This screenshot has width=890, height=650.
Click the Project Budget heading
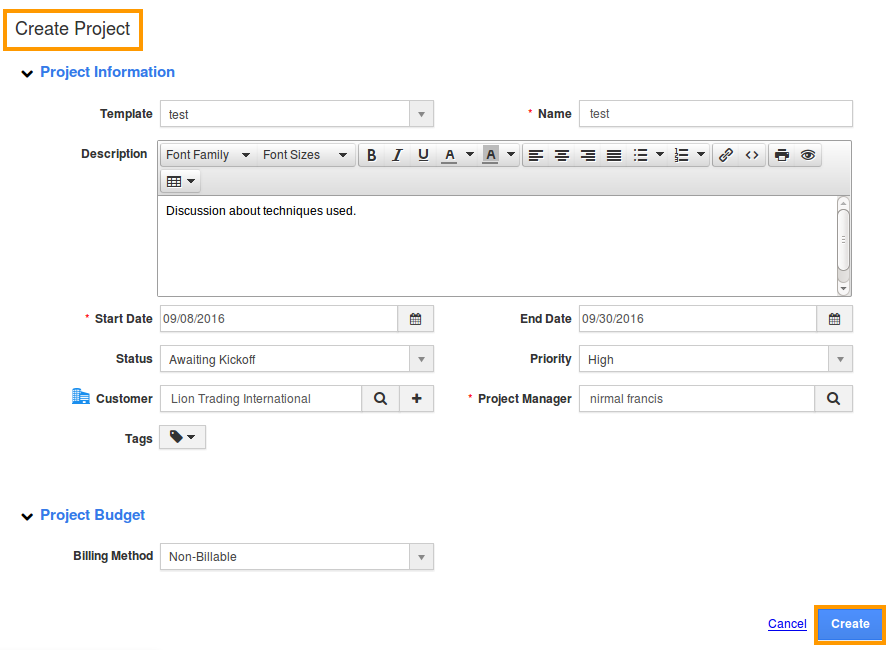click(93, 515)
